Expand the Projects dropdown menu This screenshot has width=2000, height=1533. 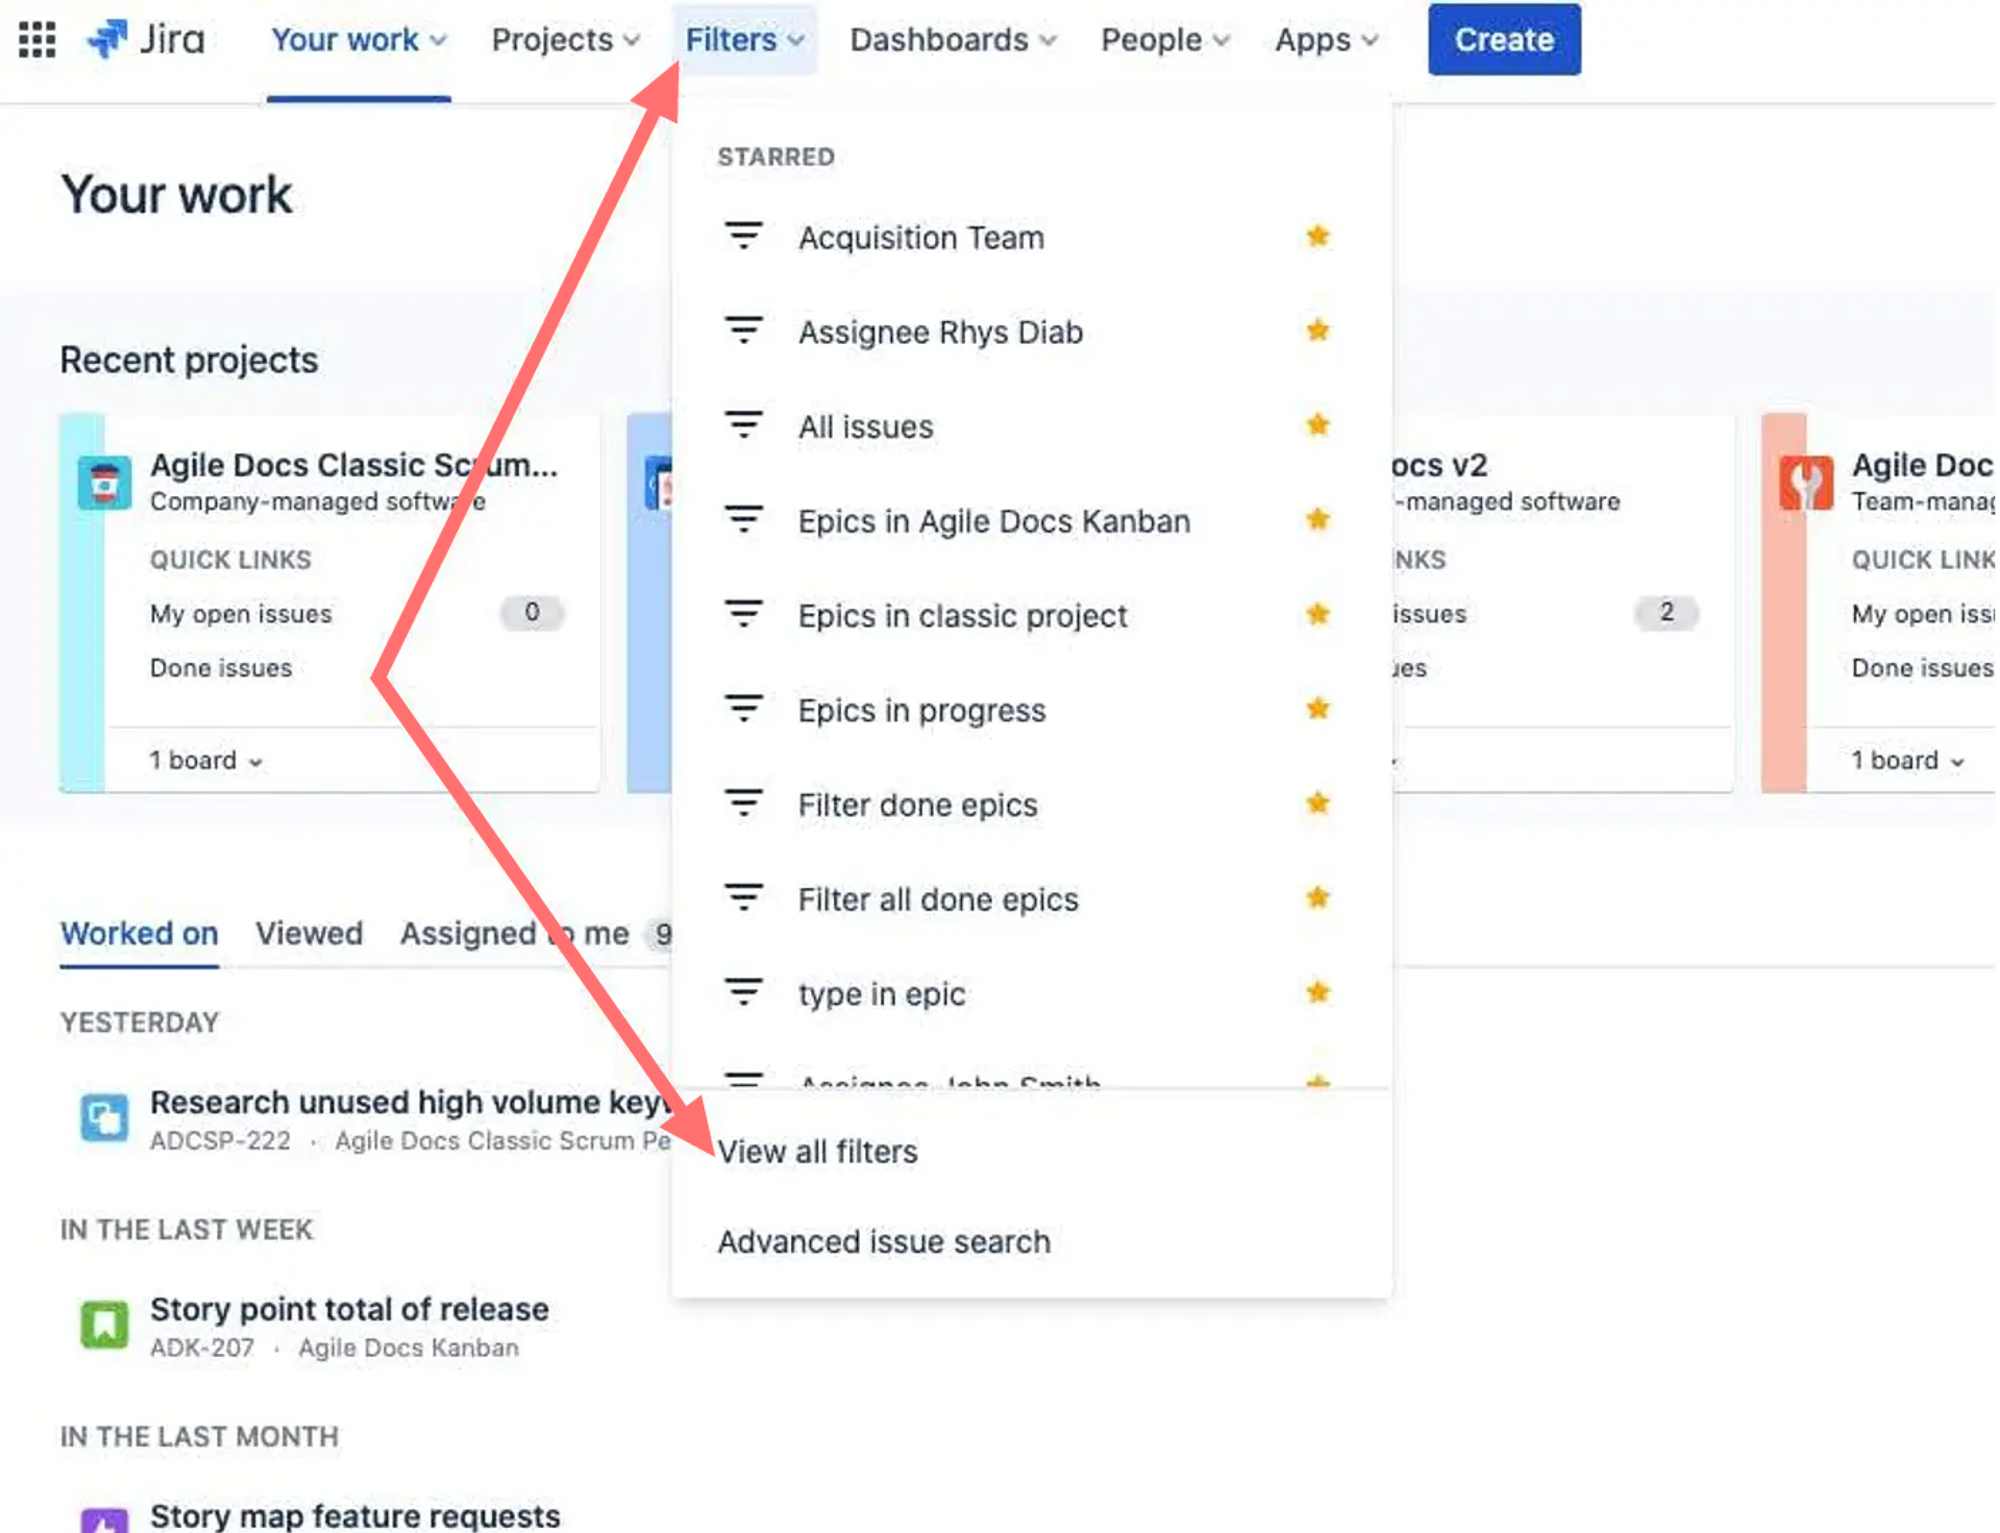[565, 40]
